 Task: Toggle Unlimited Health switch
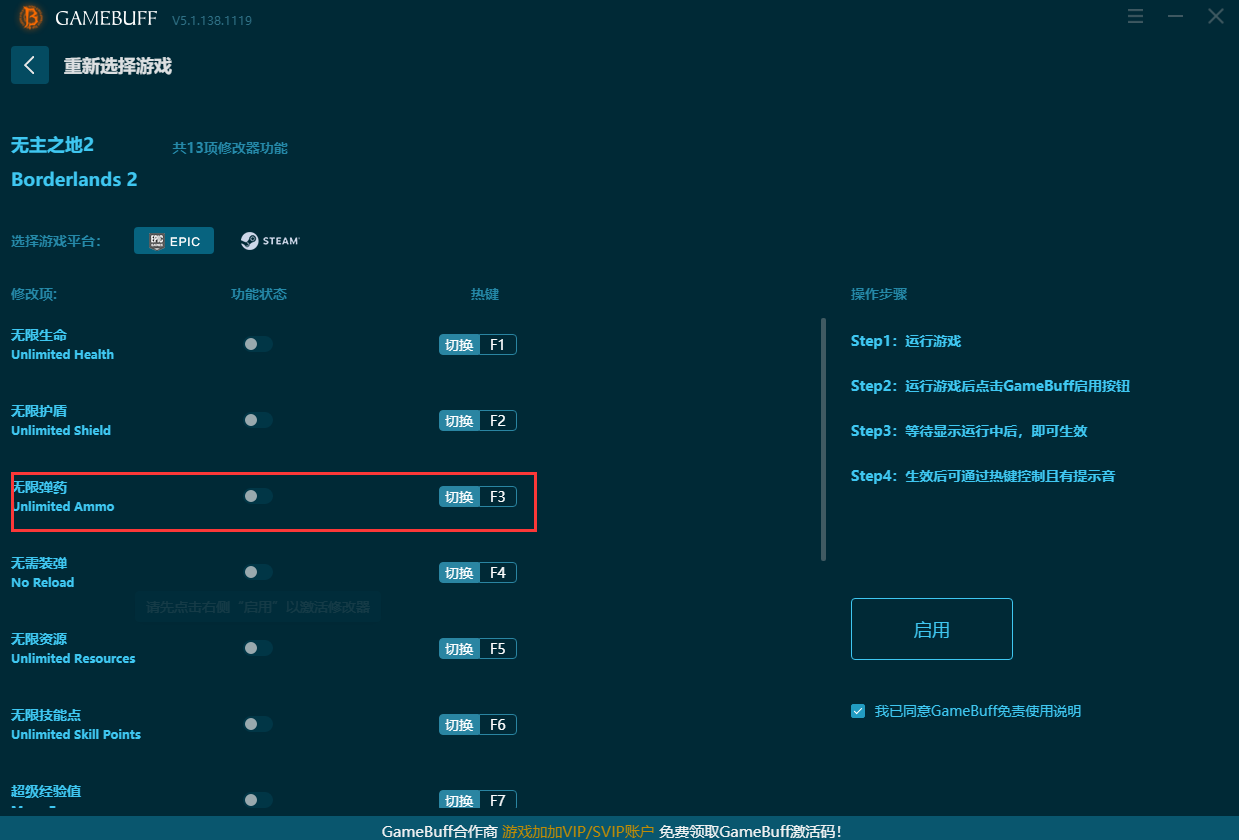258,344
